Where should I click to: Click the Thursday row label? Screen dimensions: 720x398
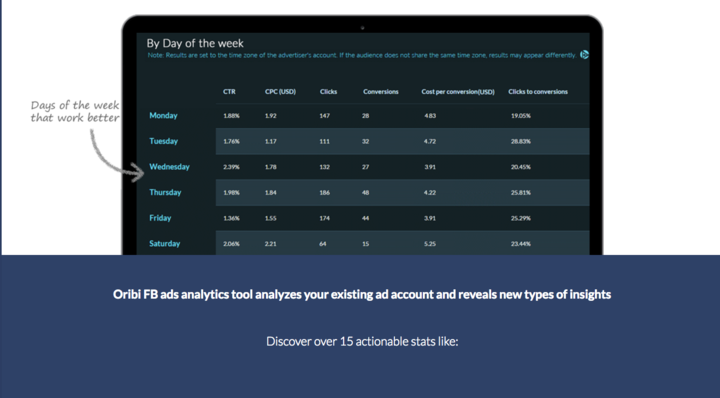point(165,193)
